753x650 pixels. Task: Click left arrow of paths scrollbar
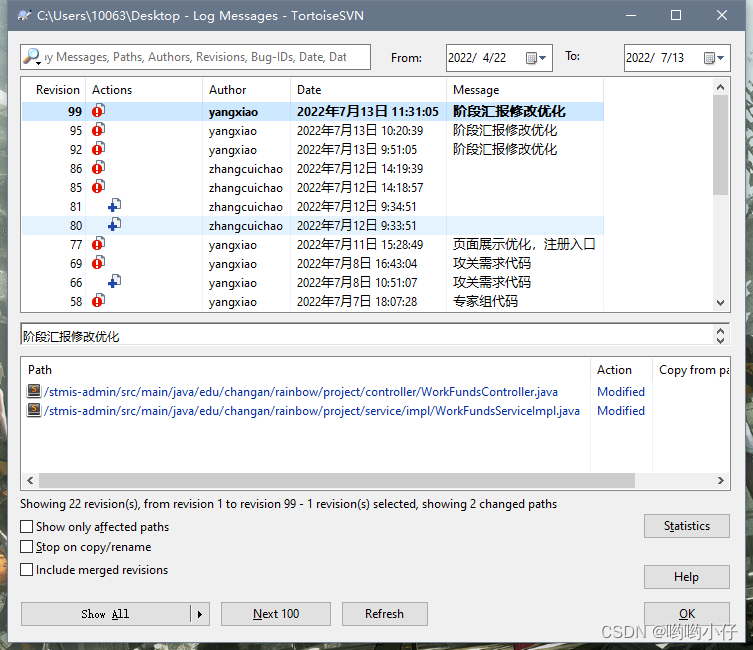[30, 480]
